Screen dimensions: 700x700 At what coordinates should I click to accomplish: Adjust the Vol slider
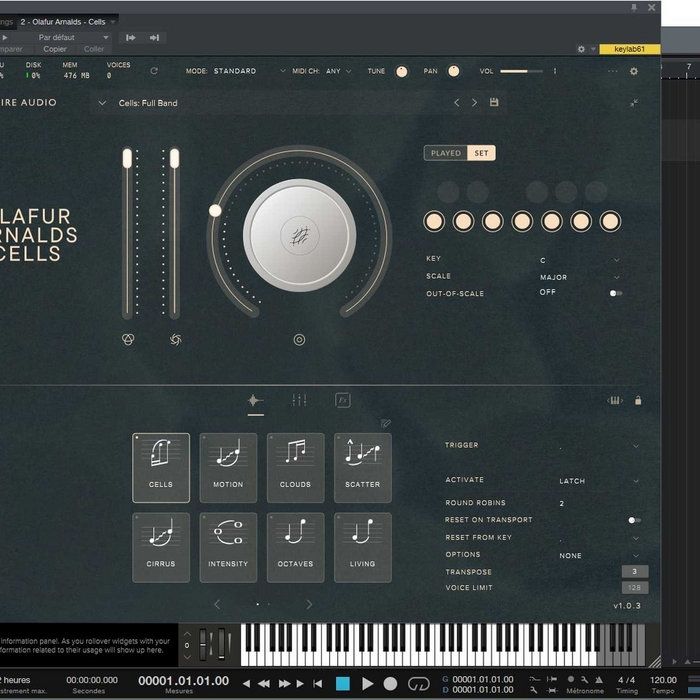pyautogui.click(x=521, y=71)
